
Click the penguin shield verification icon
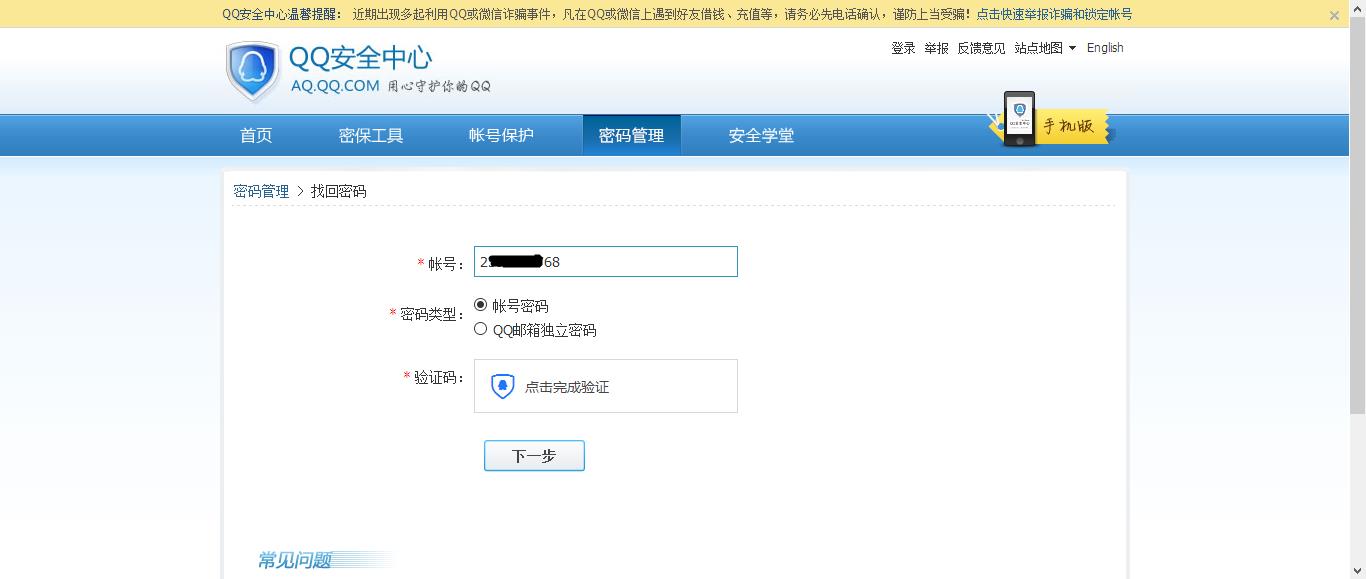[x=503, y=386]
